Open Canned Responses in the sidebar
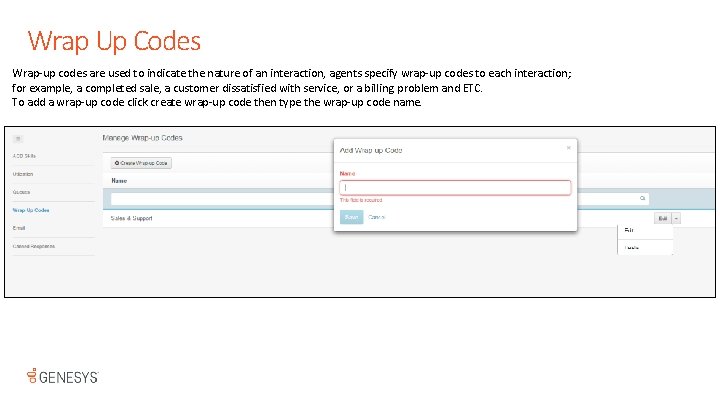This screenshot has height=405, width=720. 34,247
